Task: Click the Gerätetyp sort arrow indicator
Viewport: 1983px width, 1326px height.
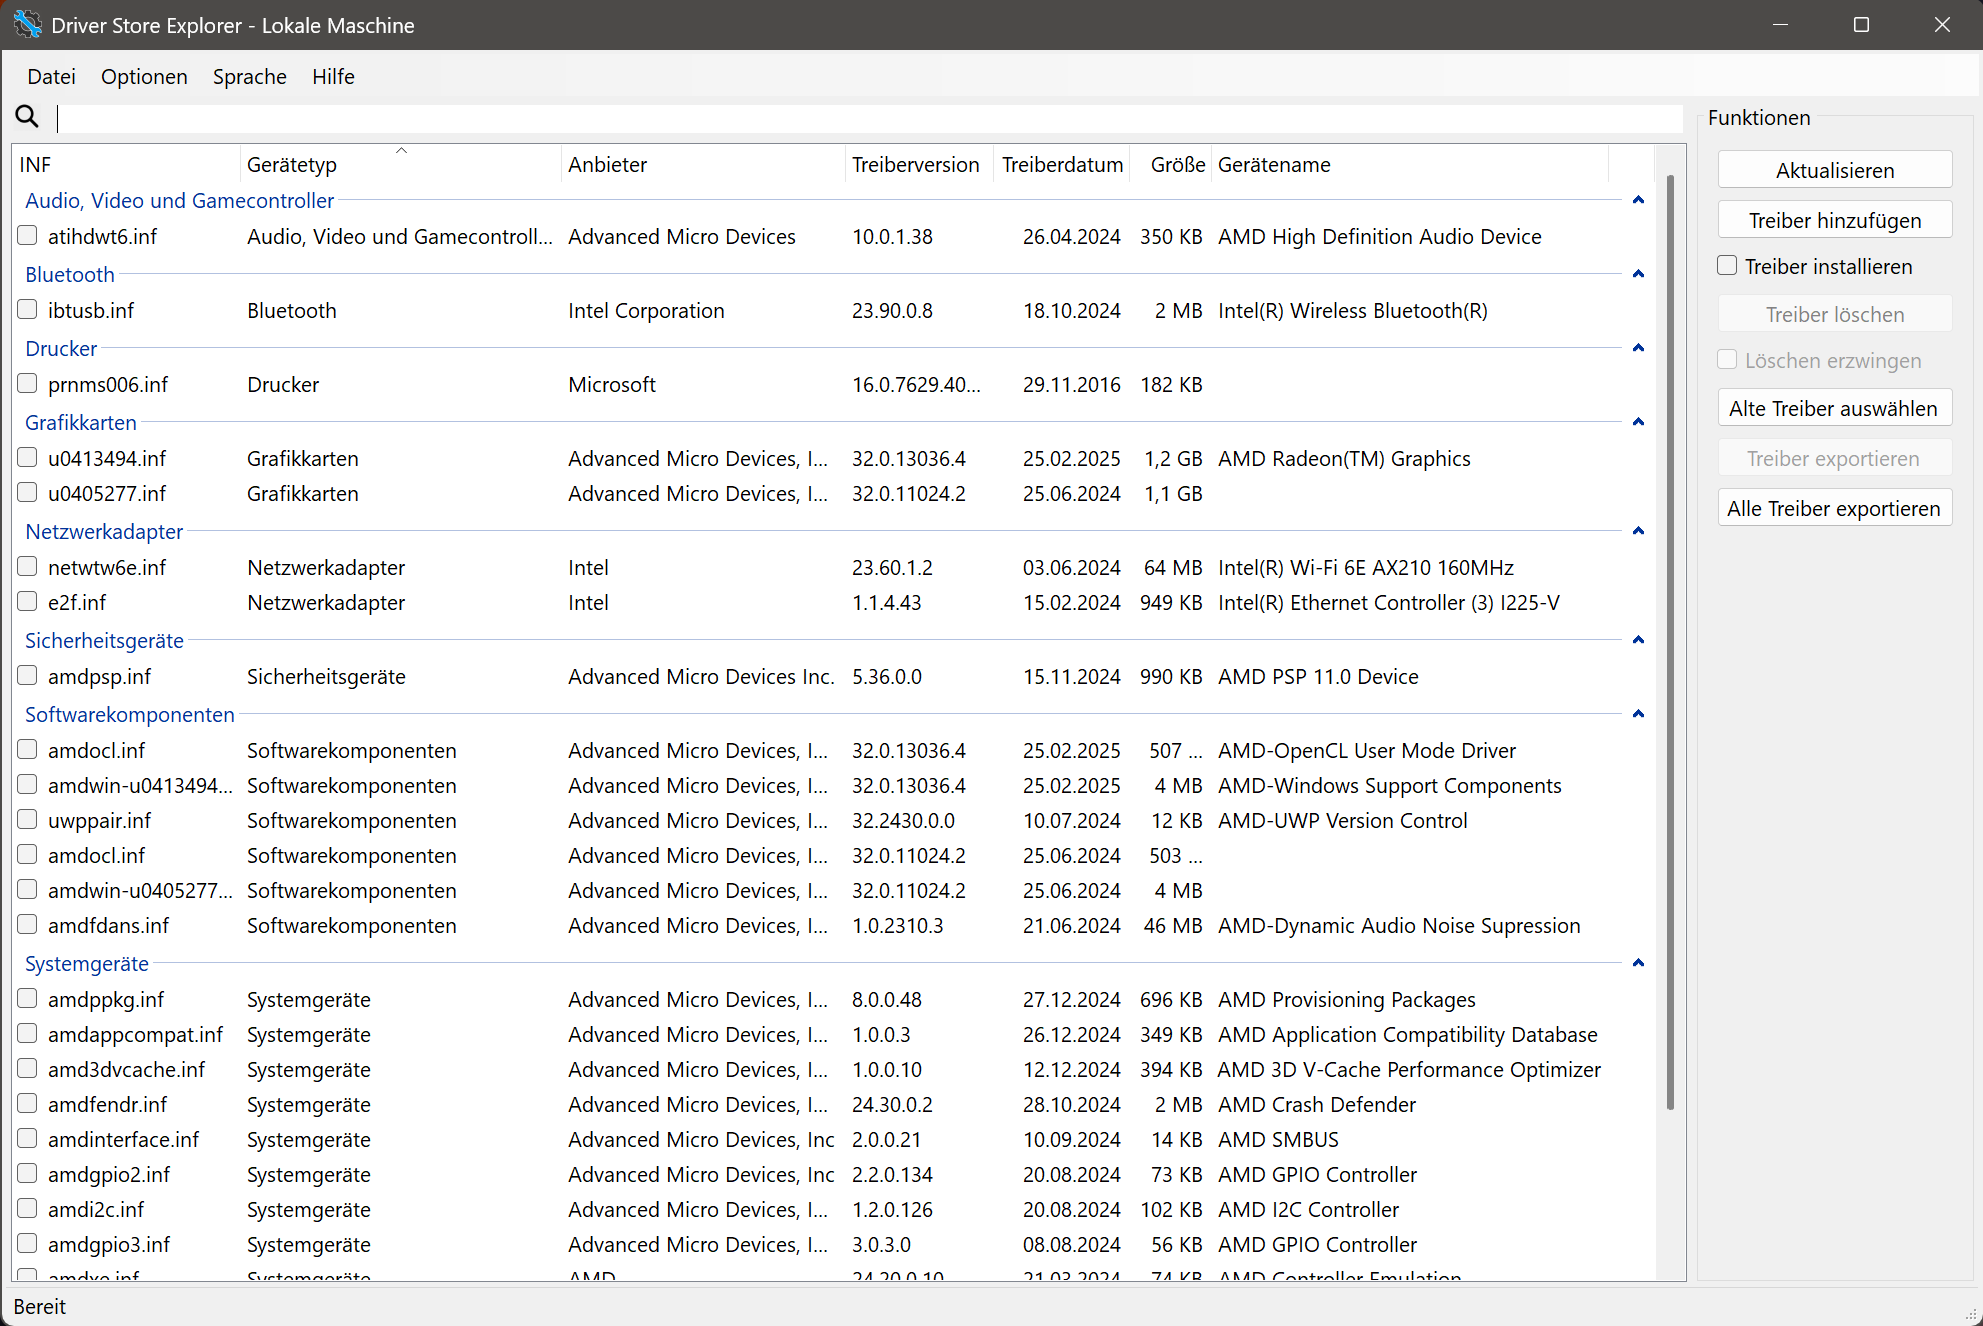Action: (401, 151)
